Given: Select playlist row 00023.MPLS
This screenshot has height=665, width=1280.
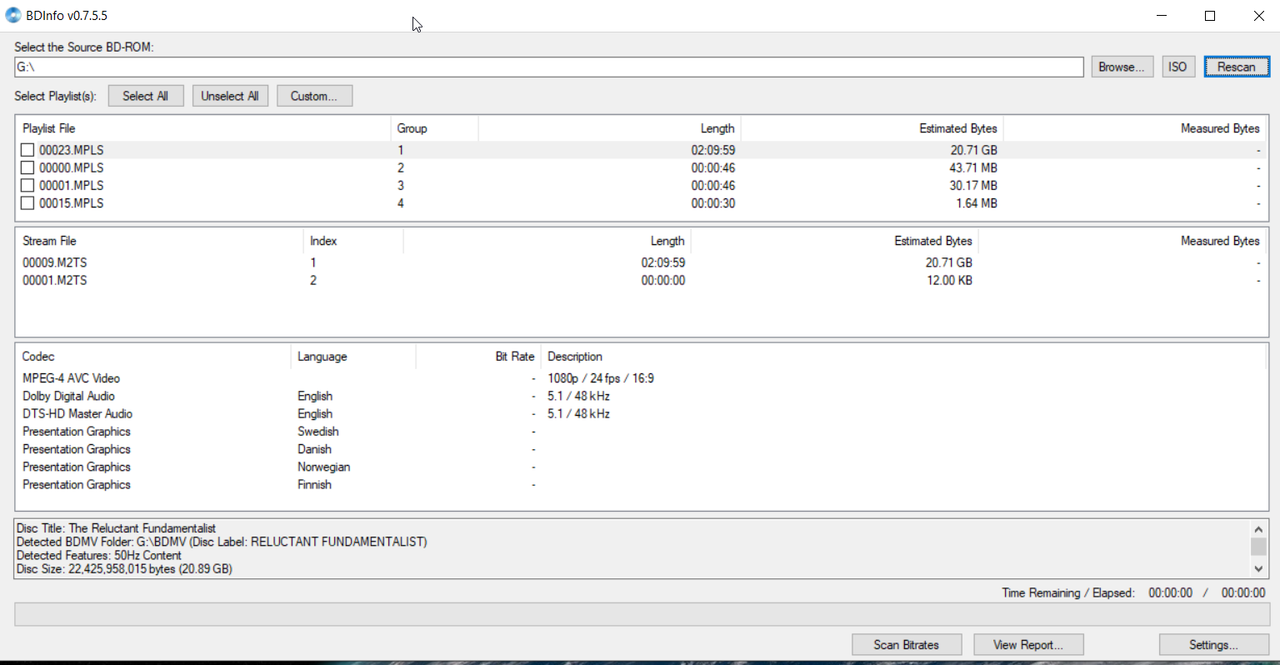Looking at the screenshot, I should pos(641,150).
